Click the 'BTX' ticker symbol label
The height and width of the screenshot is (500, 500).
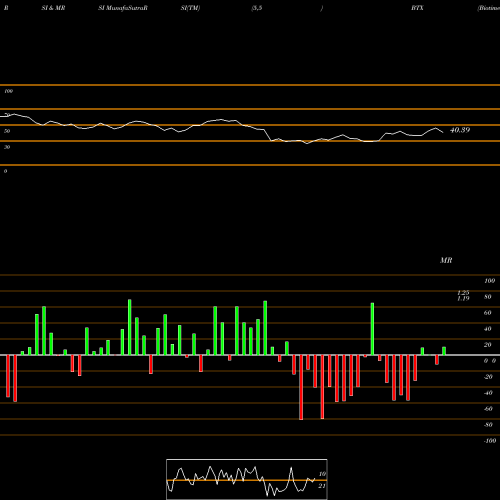(x=417, y=8)
